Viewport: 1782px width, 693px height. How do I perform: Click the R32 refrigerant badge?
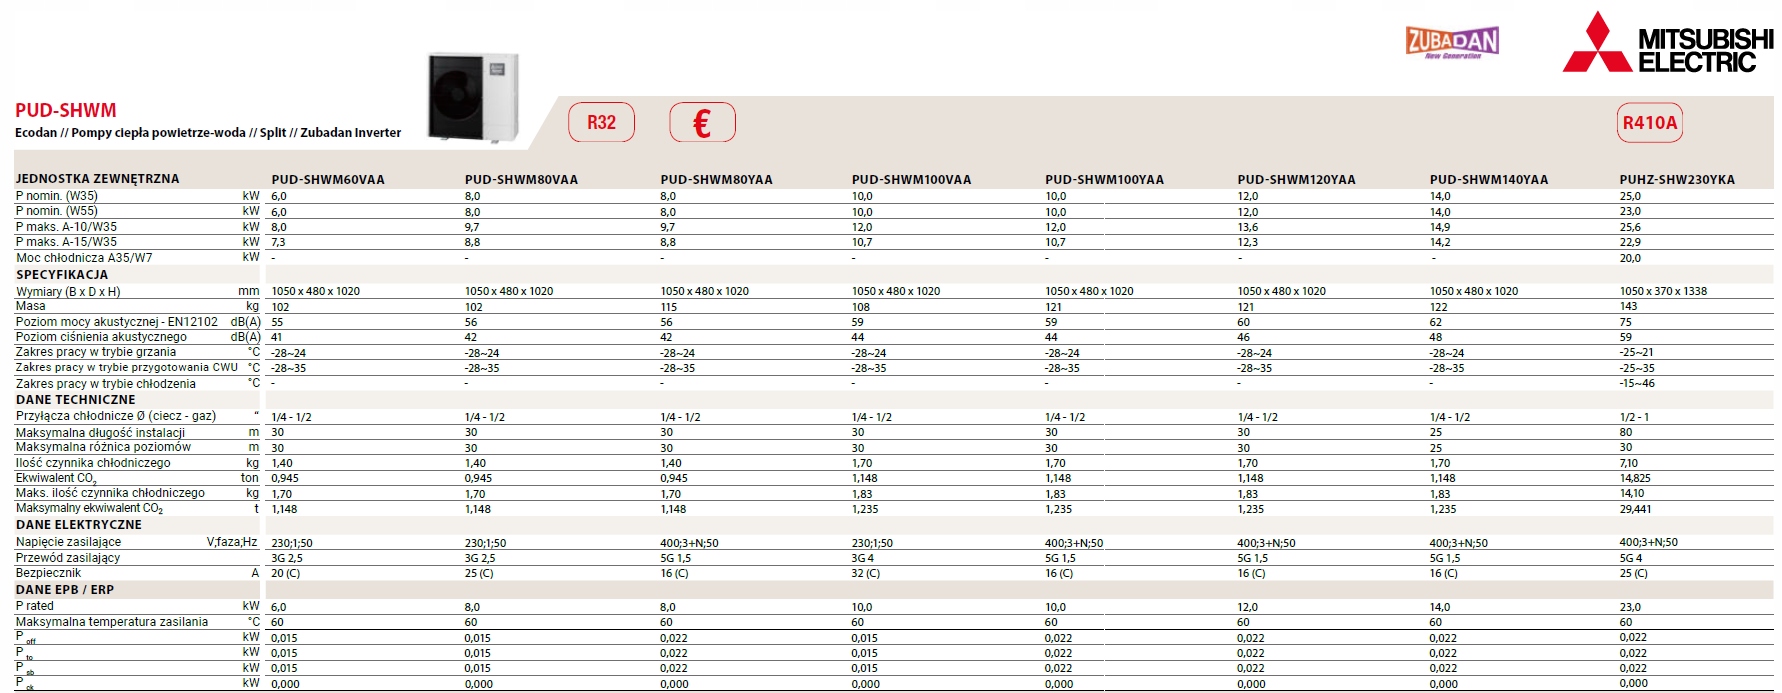coord(601,122)
